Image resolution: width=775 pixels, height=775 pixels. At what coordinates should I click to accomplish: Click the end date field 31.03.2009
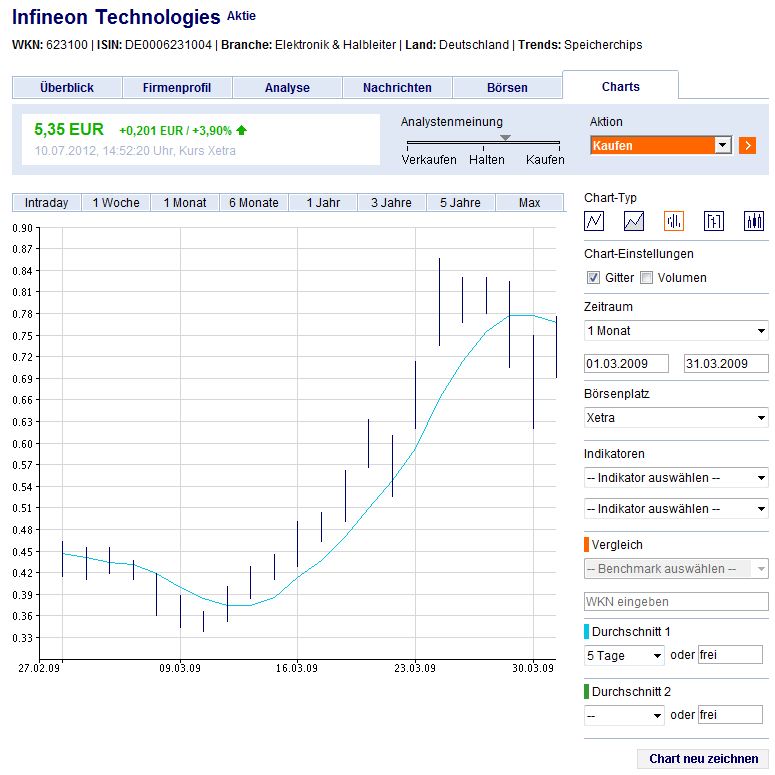pos(726,363)
